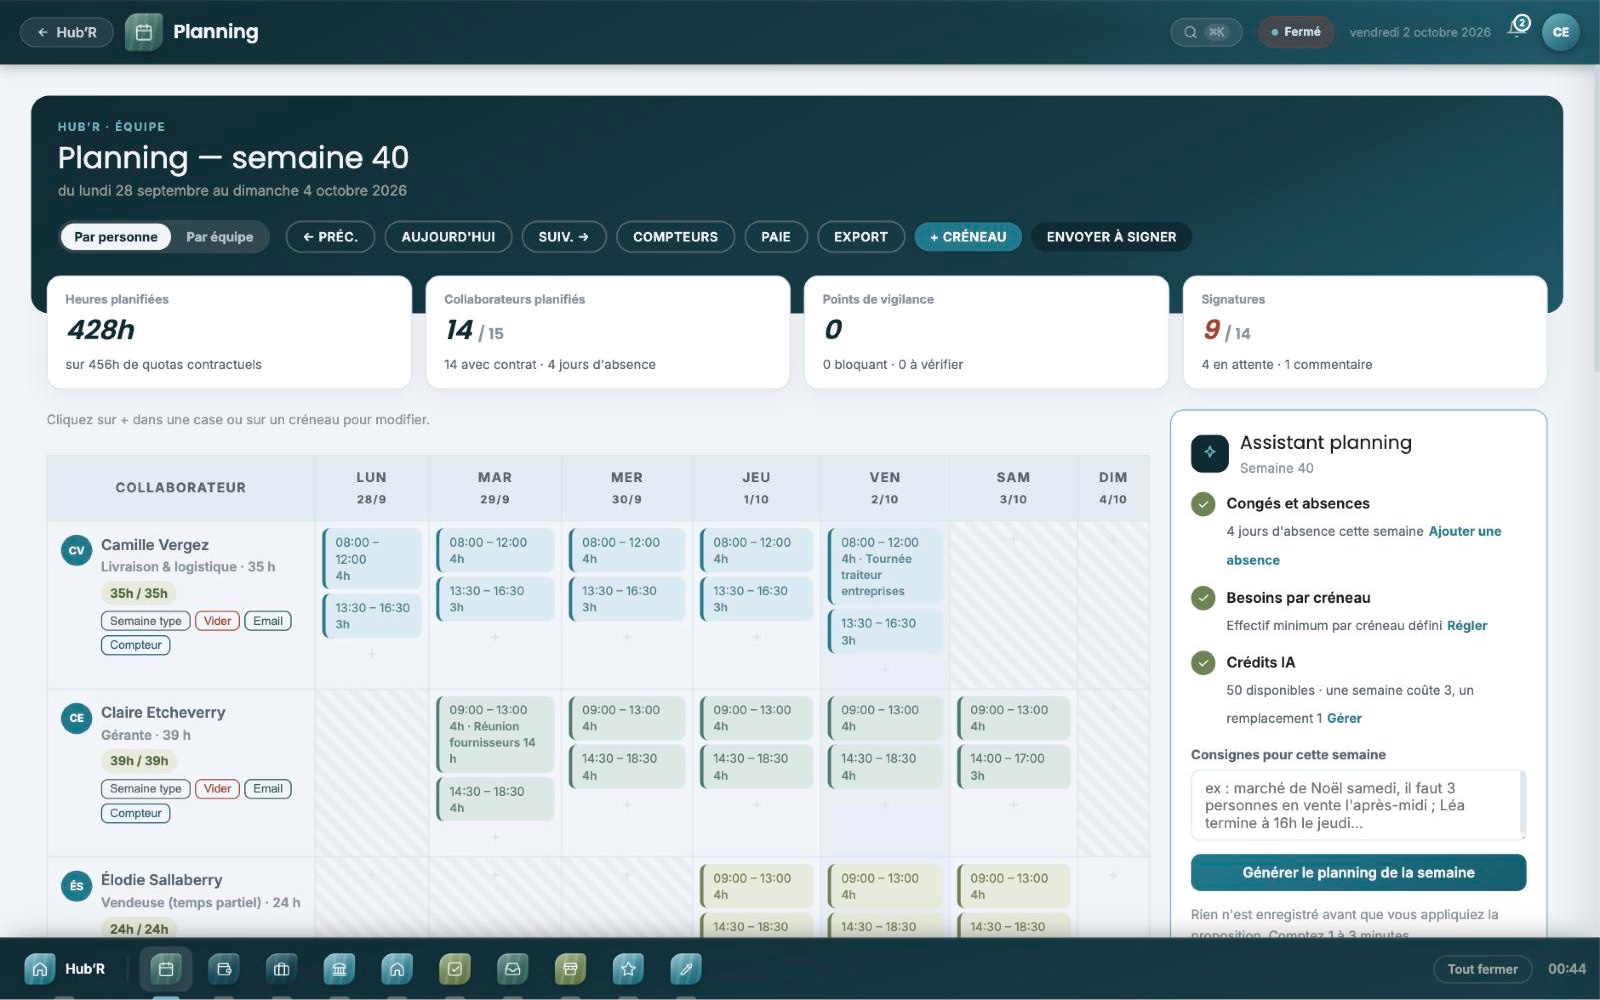Jump to the current week with AUJOURD'HUI
The height and width of the screenshot is (1000, 1600).
click(x=448, y=237)
